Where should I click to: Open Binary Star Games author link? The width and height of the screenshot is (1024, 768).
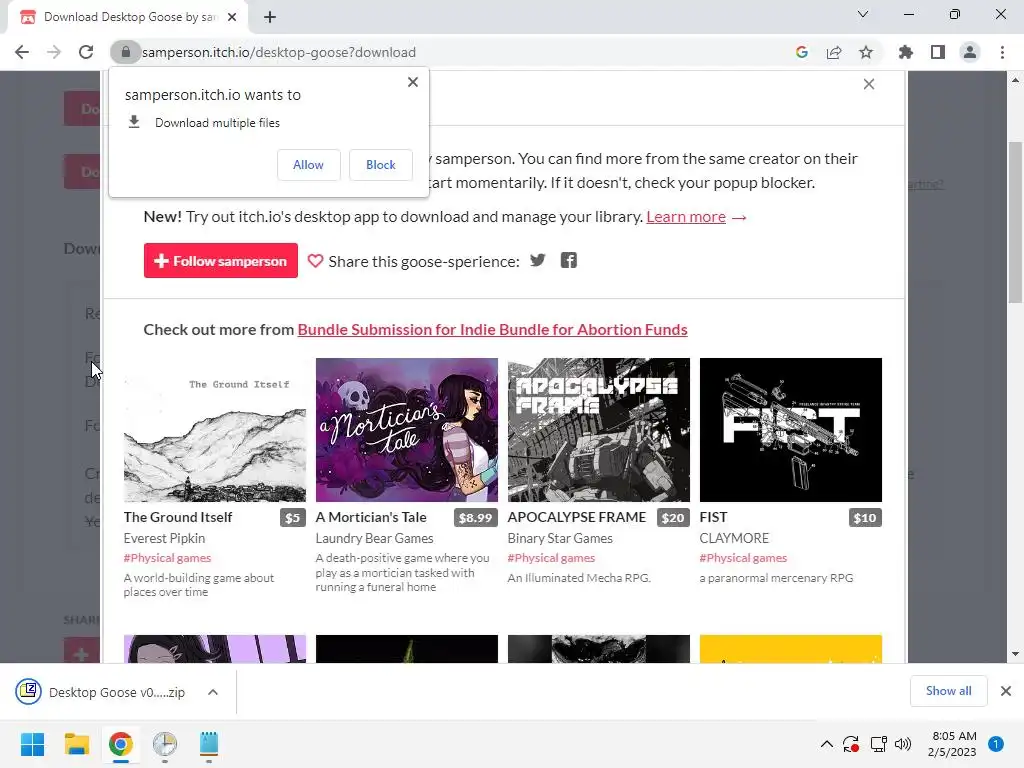tap(560, 538)
